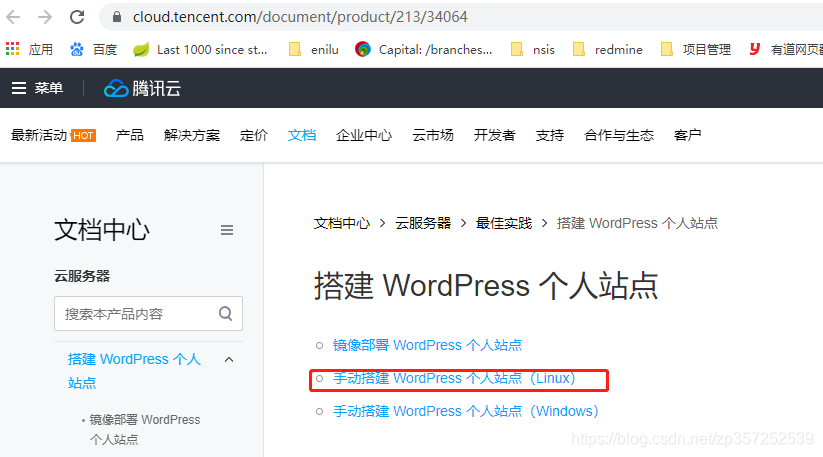The height and width of the screenshot is (457, 823).
Task: Open link 手动搭建 WordPress 个人站点 (Windows)
Action: [466, 411]
